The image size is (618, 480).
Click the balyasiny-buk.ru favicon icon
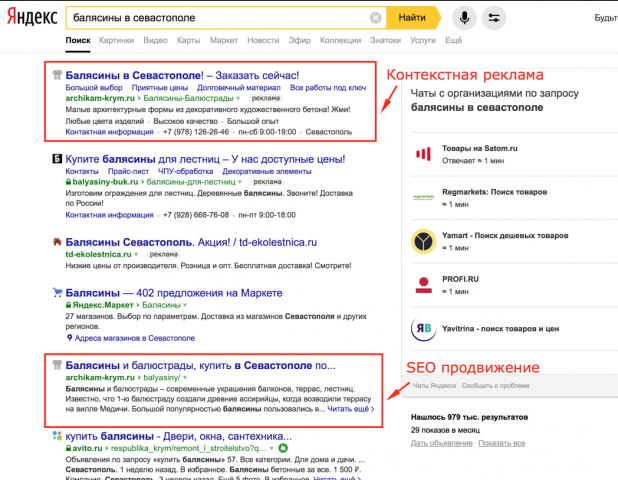pos(57,159)
